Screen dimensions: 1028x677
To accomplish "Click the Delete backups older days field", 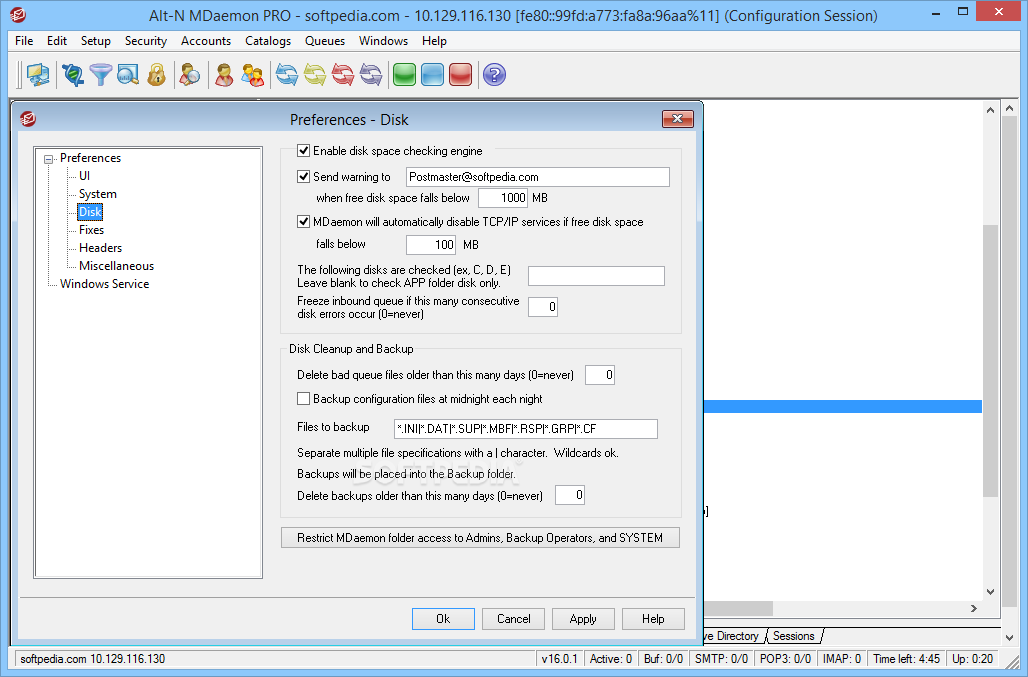I will pyautogui.click(x=570, y=495).
